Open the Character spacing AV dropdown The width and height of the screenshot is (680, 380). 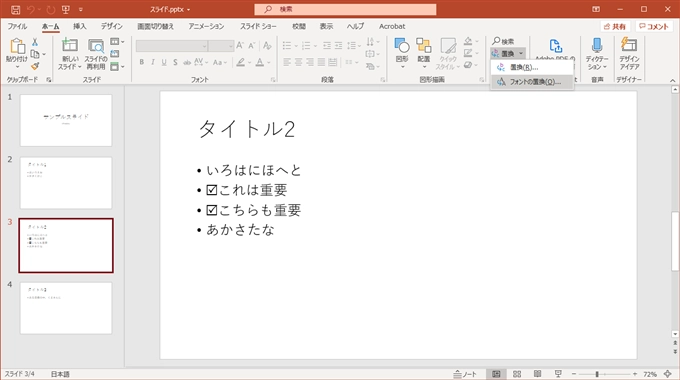pyautogui.click(x=201, y=62)
